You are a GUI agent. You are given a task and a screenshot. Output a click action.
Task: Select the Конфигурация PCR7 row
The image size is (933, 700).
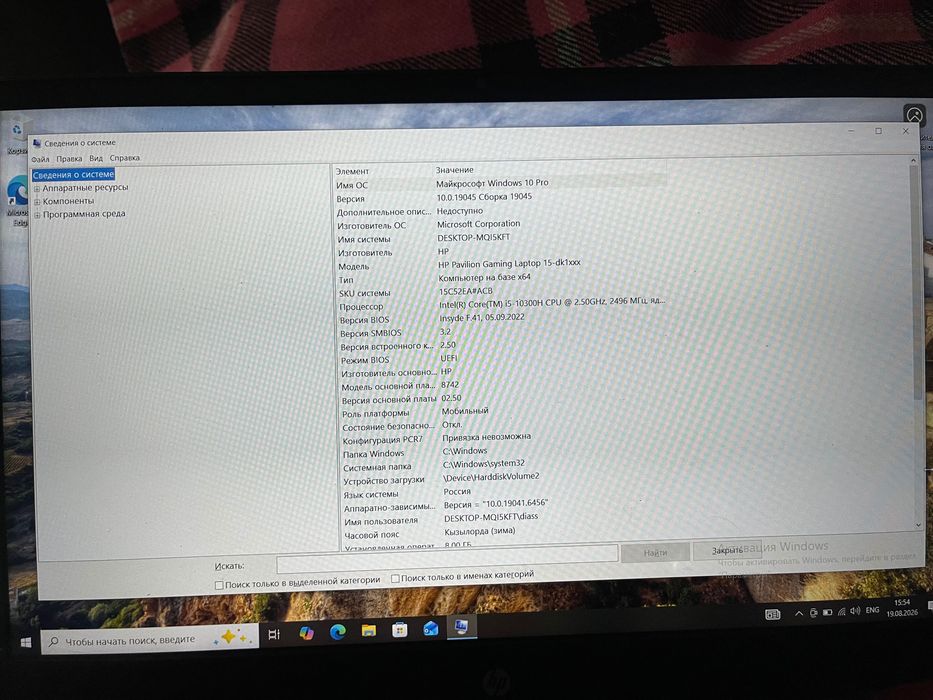[x=503, y=439]
